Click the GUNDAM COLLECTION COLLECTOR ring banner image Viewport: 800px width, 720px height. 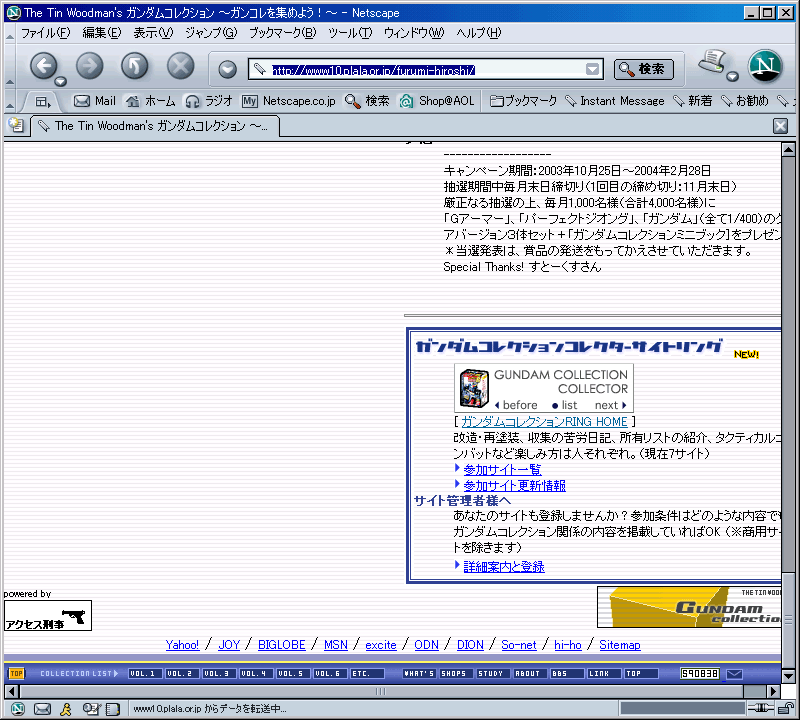click(x=544, y=388)
